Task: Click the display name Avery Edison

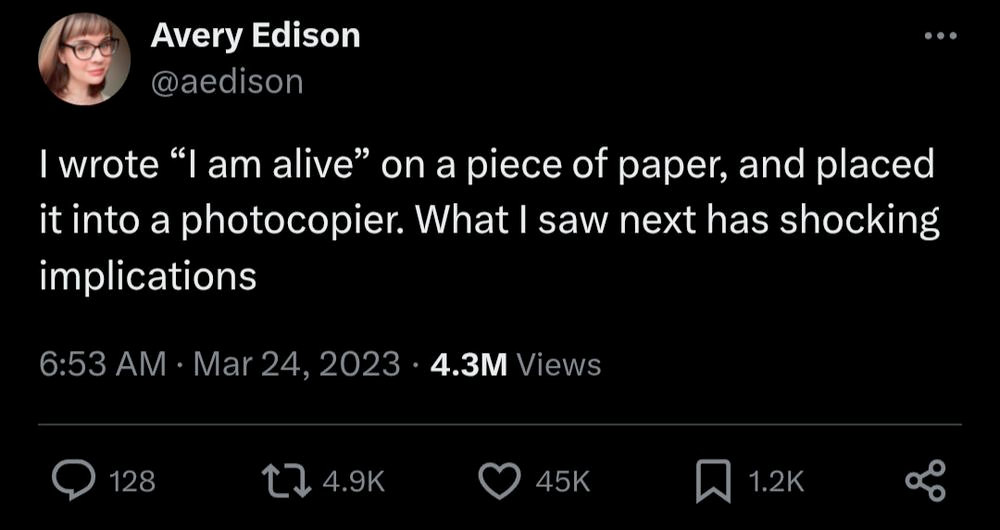Action: (x=255, y=36)
